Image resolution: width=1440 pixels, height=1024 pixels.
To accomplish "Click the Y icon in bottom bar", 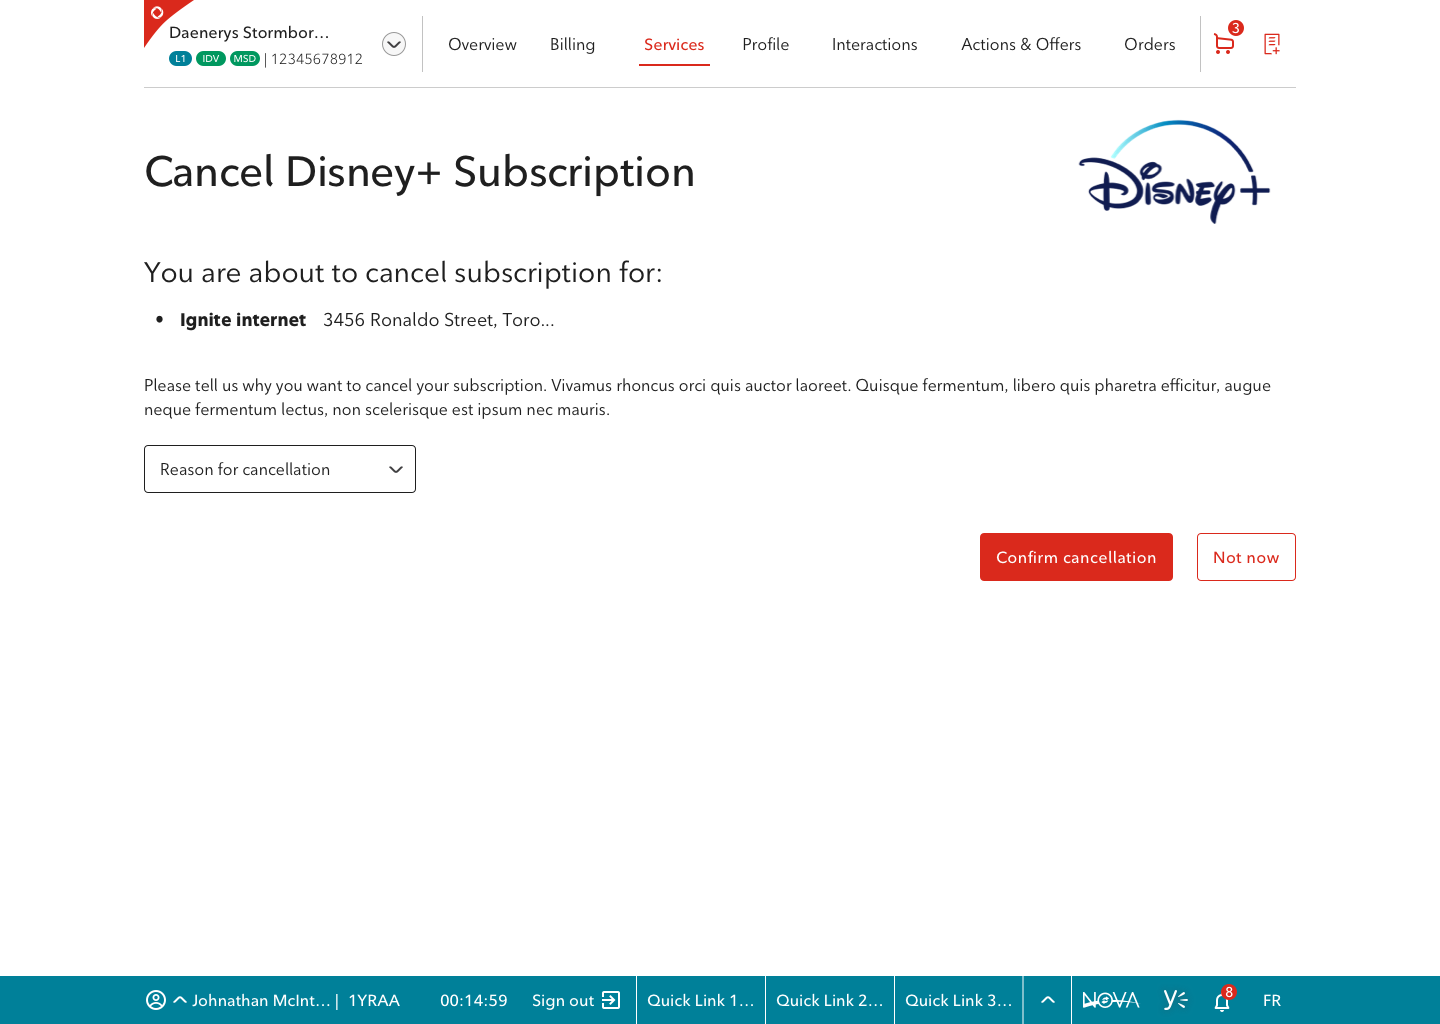I will click(1175, 1000).
